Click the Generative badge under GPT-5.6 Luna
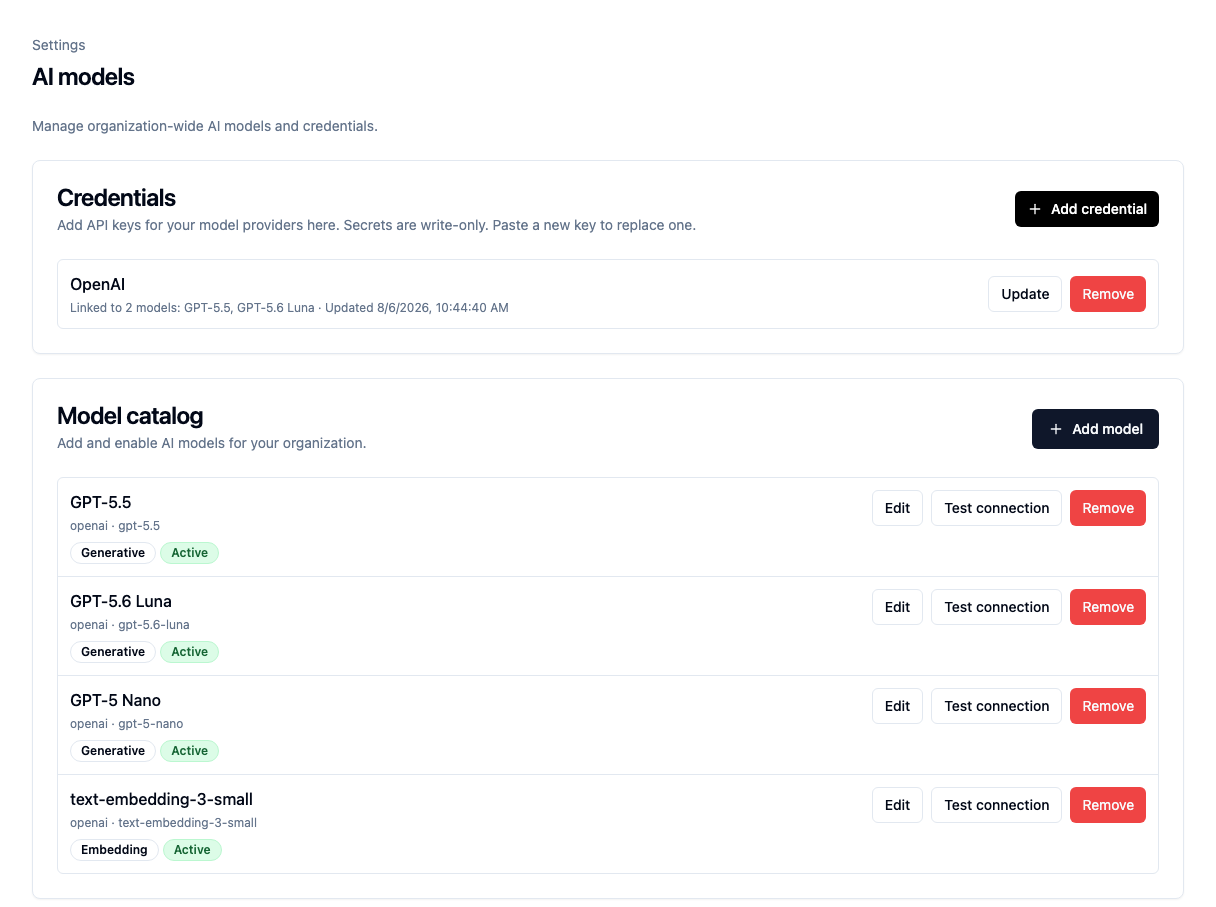Screen dimensions: 1216x907 pos(113,652)
